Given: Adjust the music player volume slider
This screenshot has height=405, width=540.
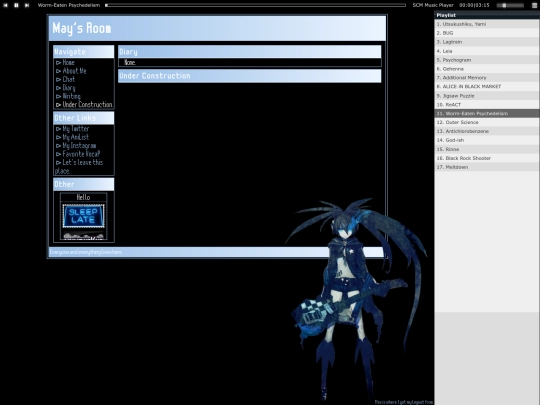Looking at the screenshot, I should pos(510,5).
